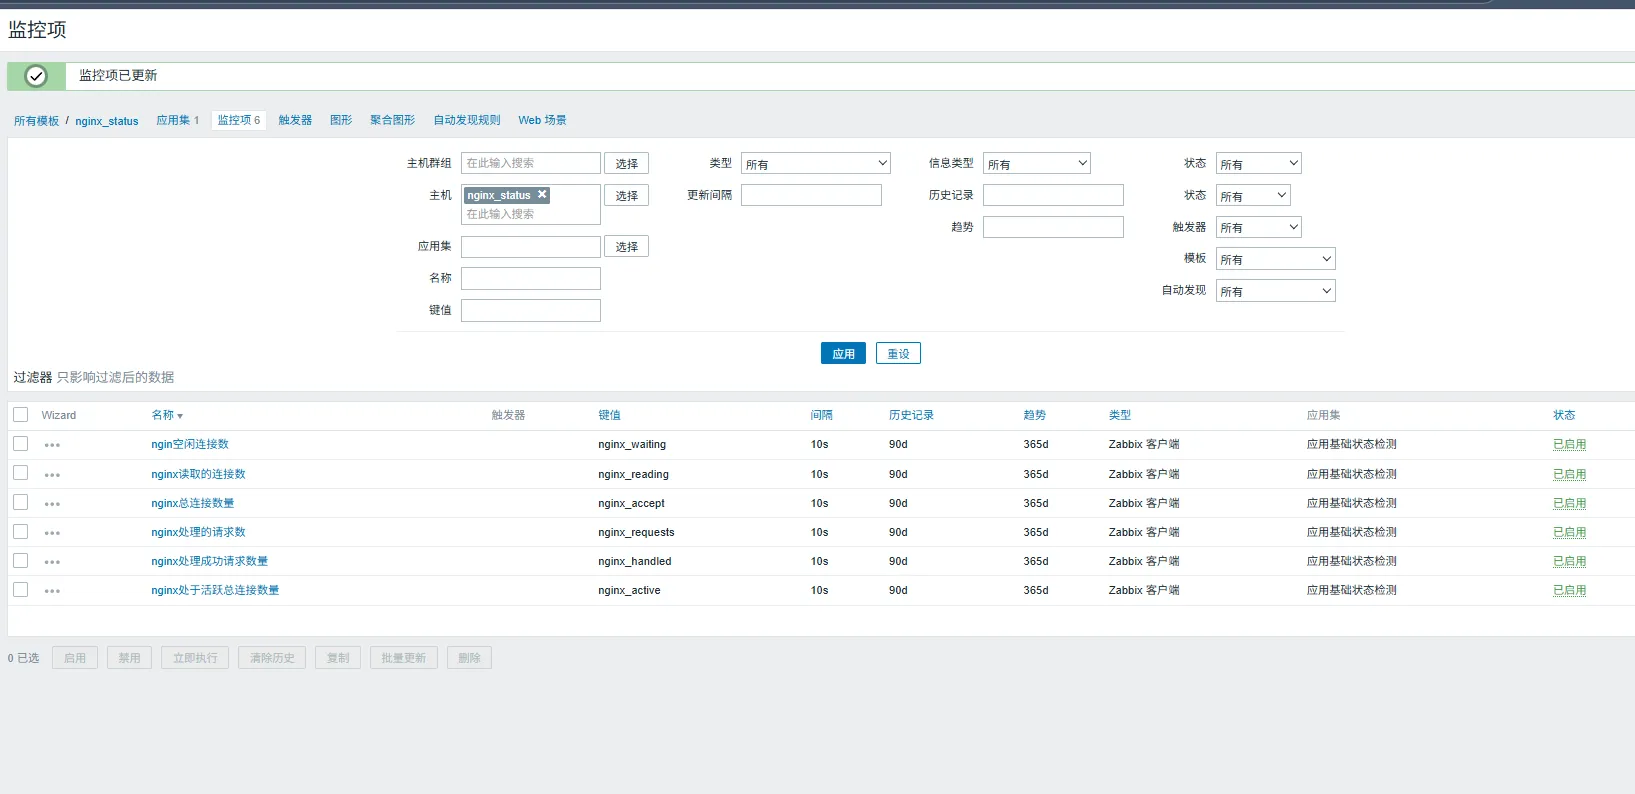Open wizard dots menu for nginx_reading row
Image resolution: width=1635 pixels, height=794 pixels.
(x=52, y=475)
